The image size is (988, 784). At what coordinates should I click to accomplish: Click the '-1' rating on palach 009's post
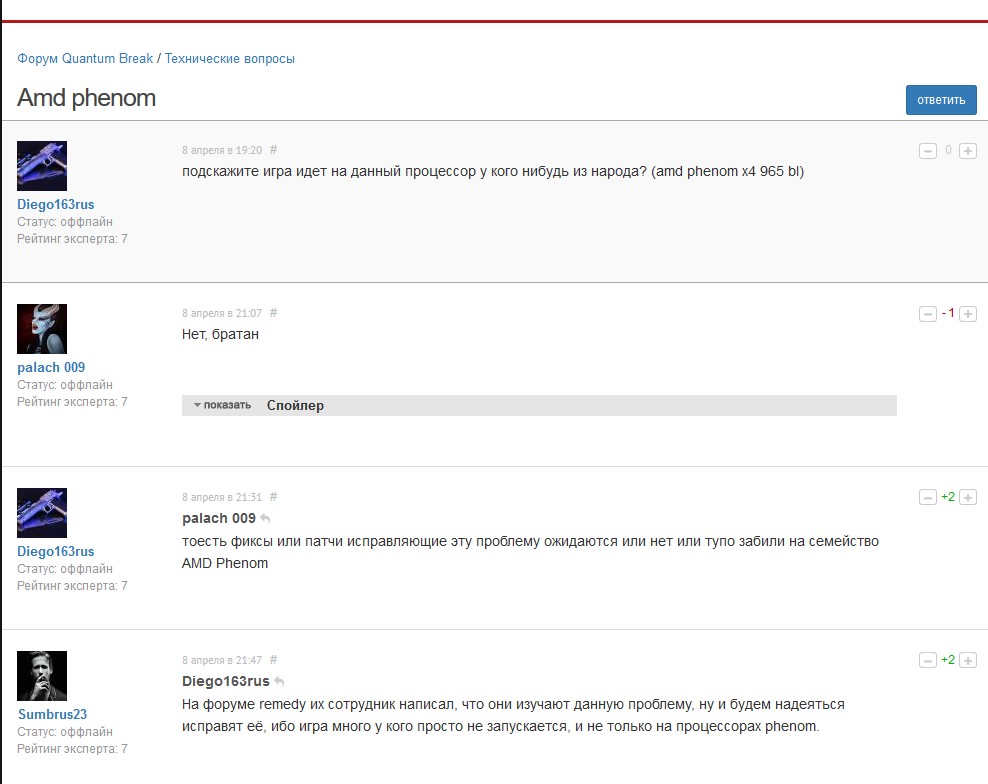tap(948, 313)
